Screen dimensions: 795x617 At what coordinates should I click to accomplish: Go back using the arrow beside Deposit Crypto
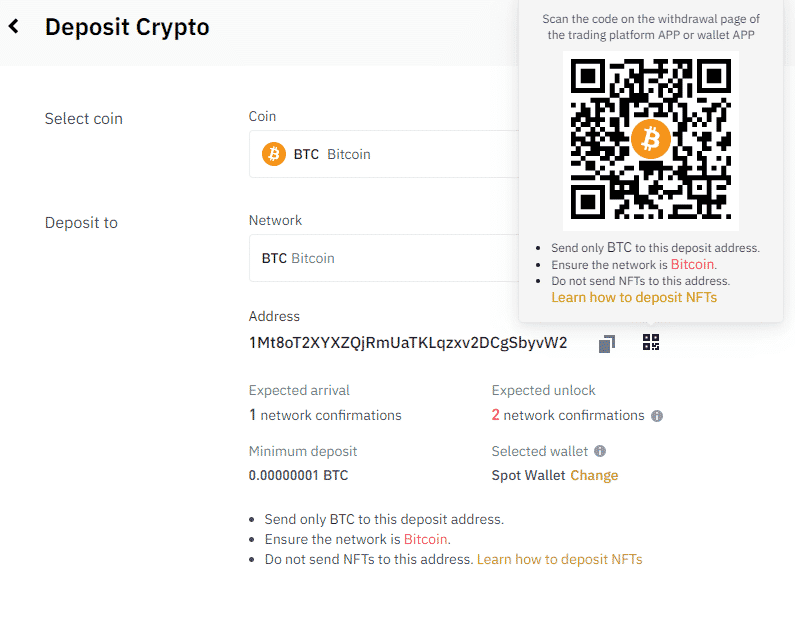click(x=14, y=27)
